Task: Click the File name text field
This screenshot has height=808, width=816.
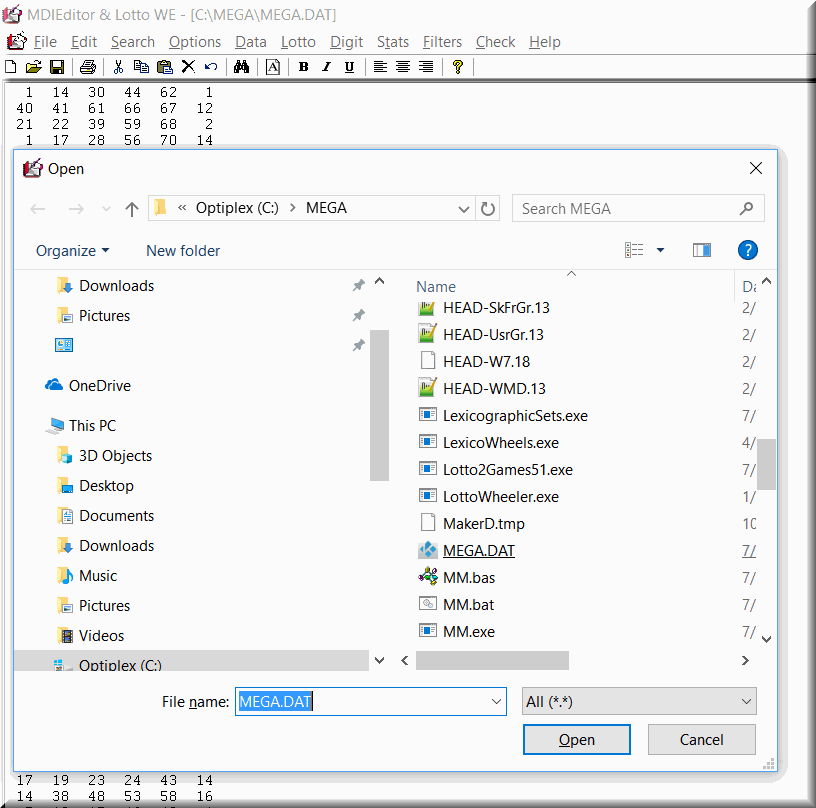Action: coord(371,701)
